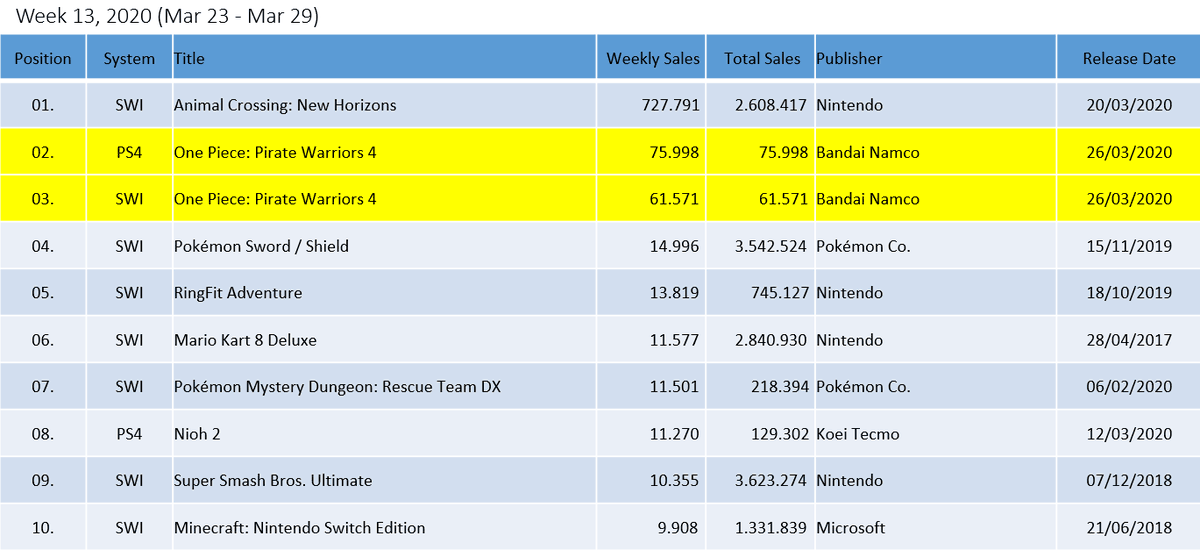
Task: Click the Release Date column header
Action: click(1128, 58)
